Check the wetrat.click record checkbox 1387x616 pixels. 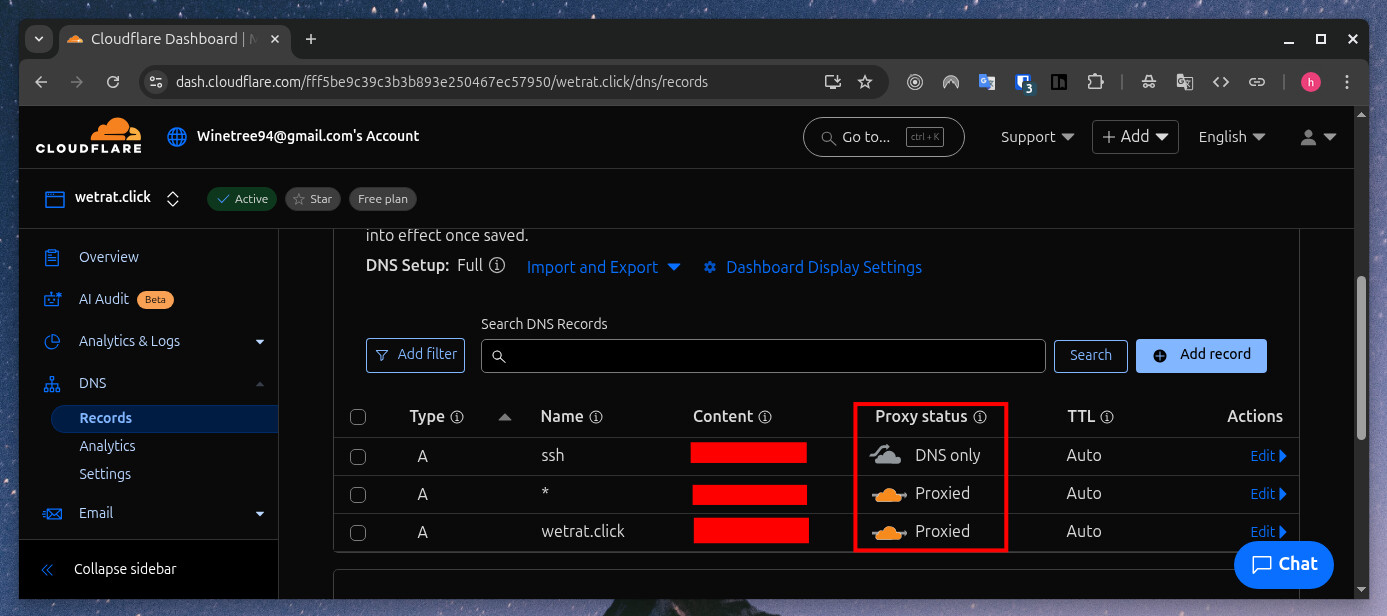tap(358, 532)
